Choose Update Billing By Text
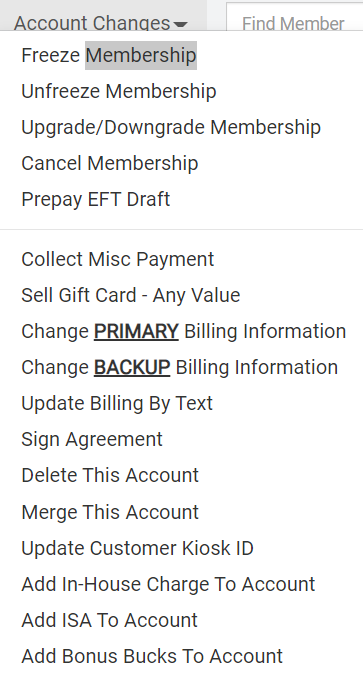 click(117, 403)
